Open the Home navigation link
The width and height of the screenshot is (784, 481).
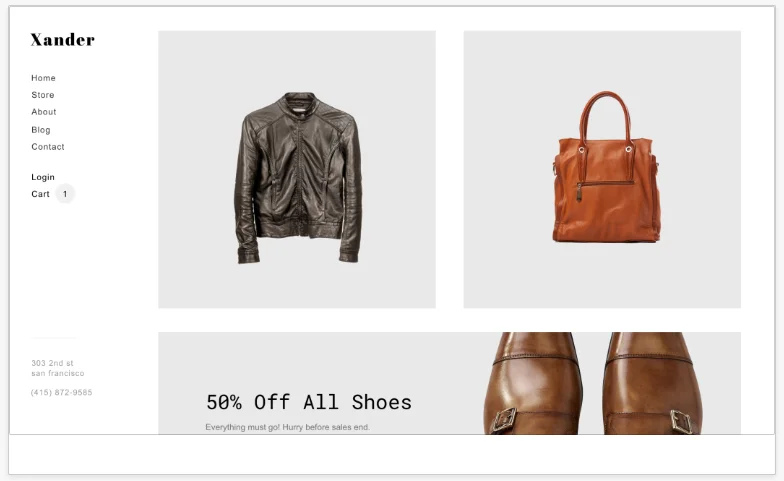point(44,78)
